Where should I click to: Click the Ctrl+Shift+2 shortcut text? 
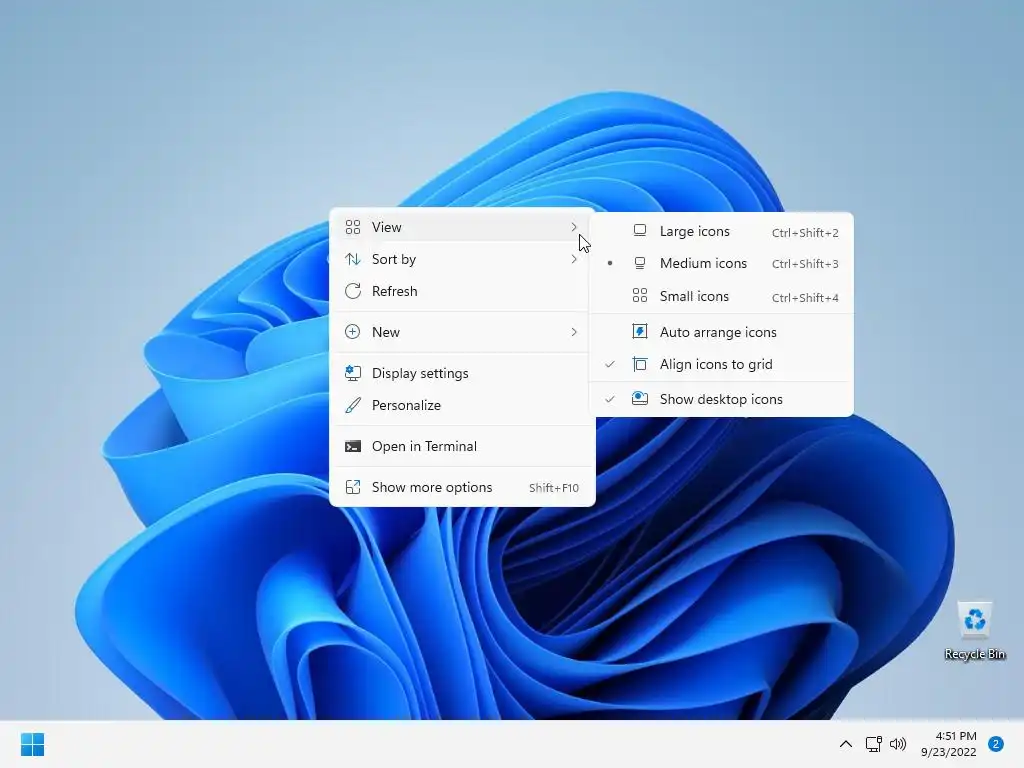pos(805,232)
